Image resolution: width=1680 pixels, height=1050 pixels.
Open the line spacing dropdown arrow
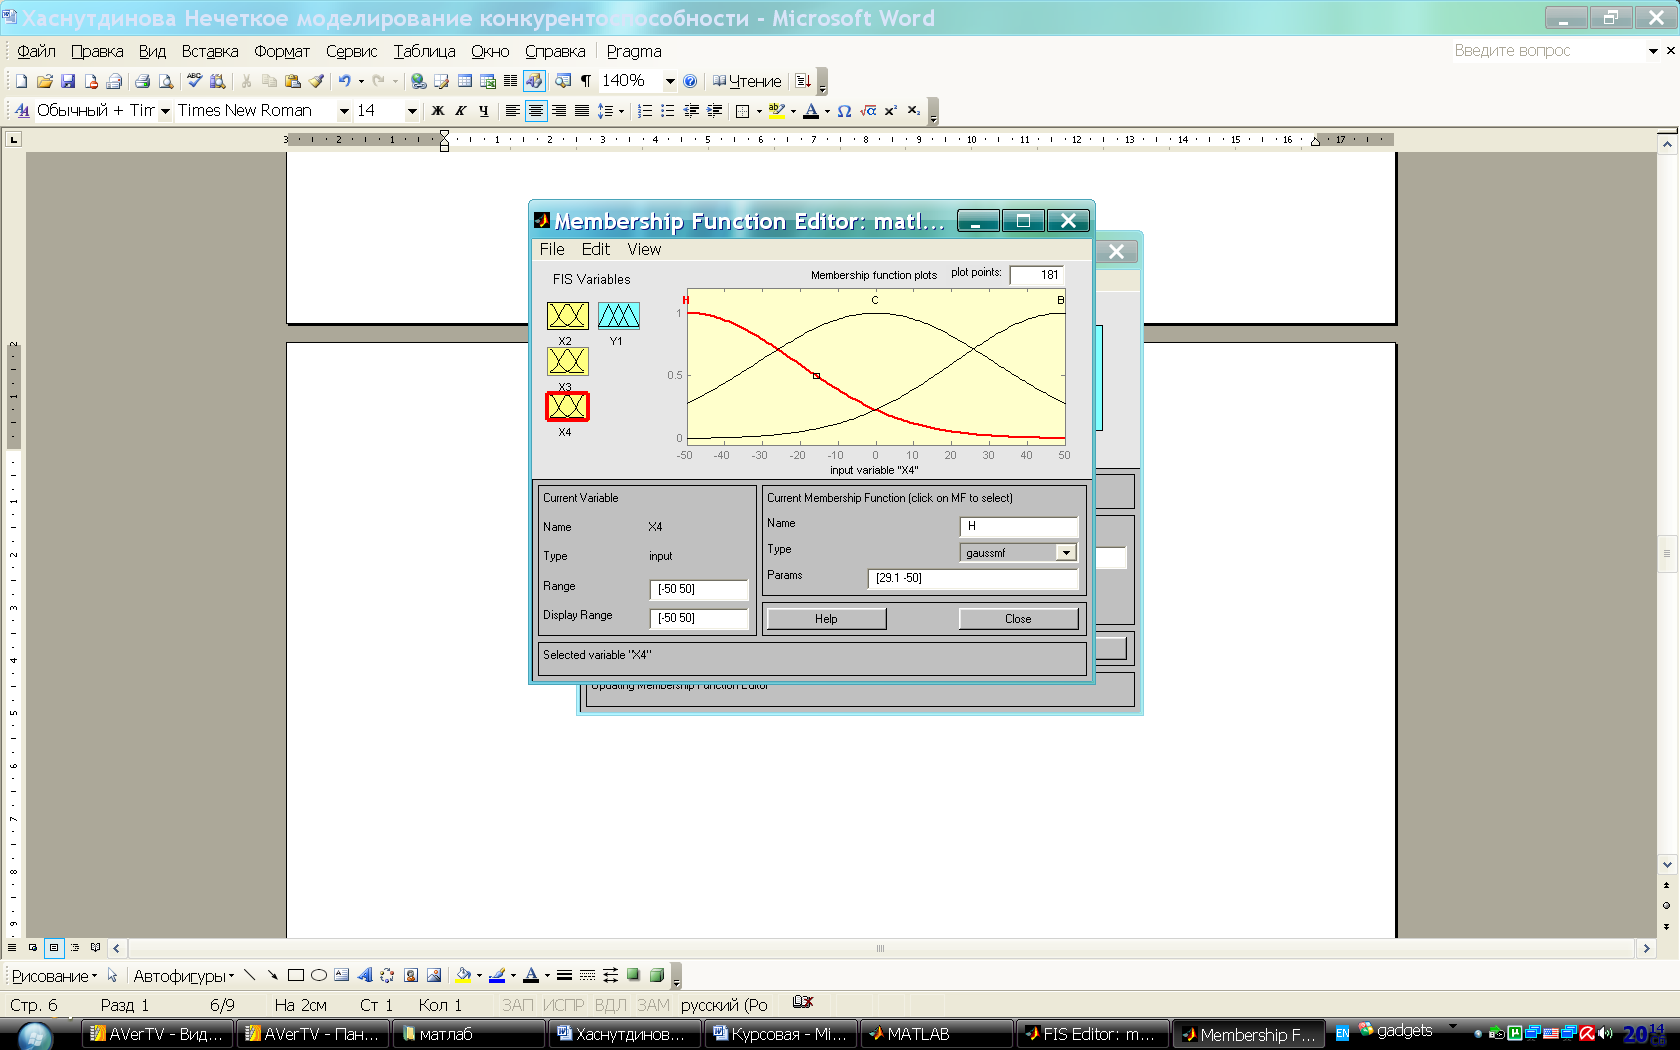(621, 111)
